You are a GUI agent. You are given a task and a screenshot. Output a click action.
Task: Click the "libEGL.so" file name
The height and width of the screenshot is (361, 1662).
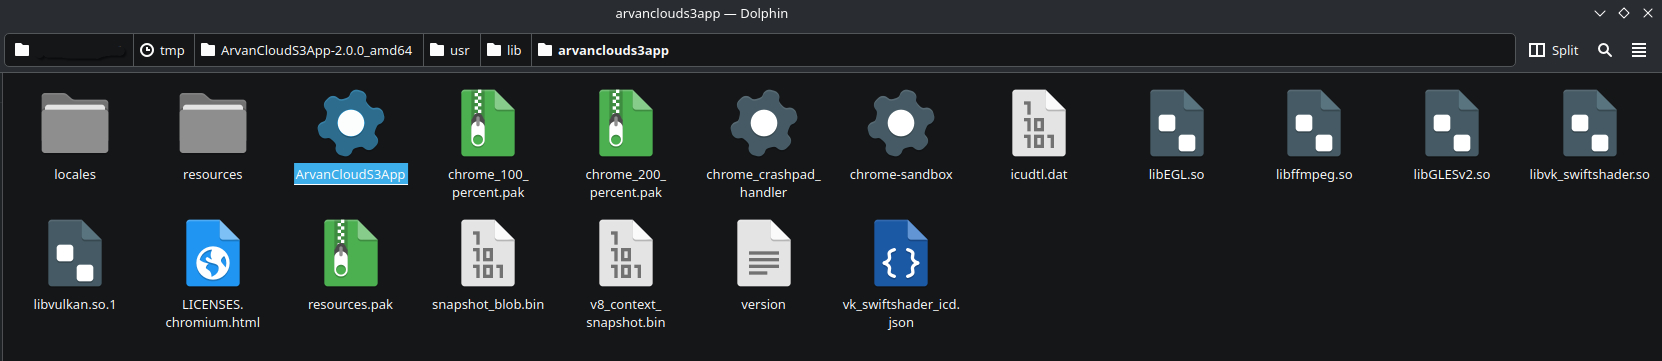pos(1177,174)
